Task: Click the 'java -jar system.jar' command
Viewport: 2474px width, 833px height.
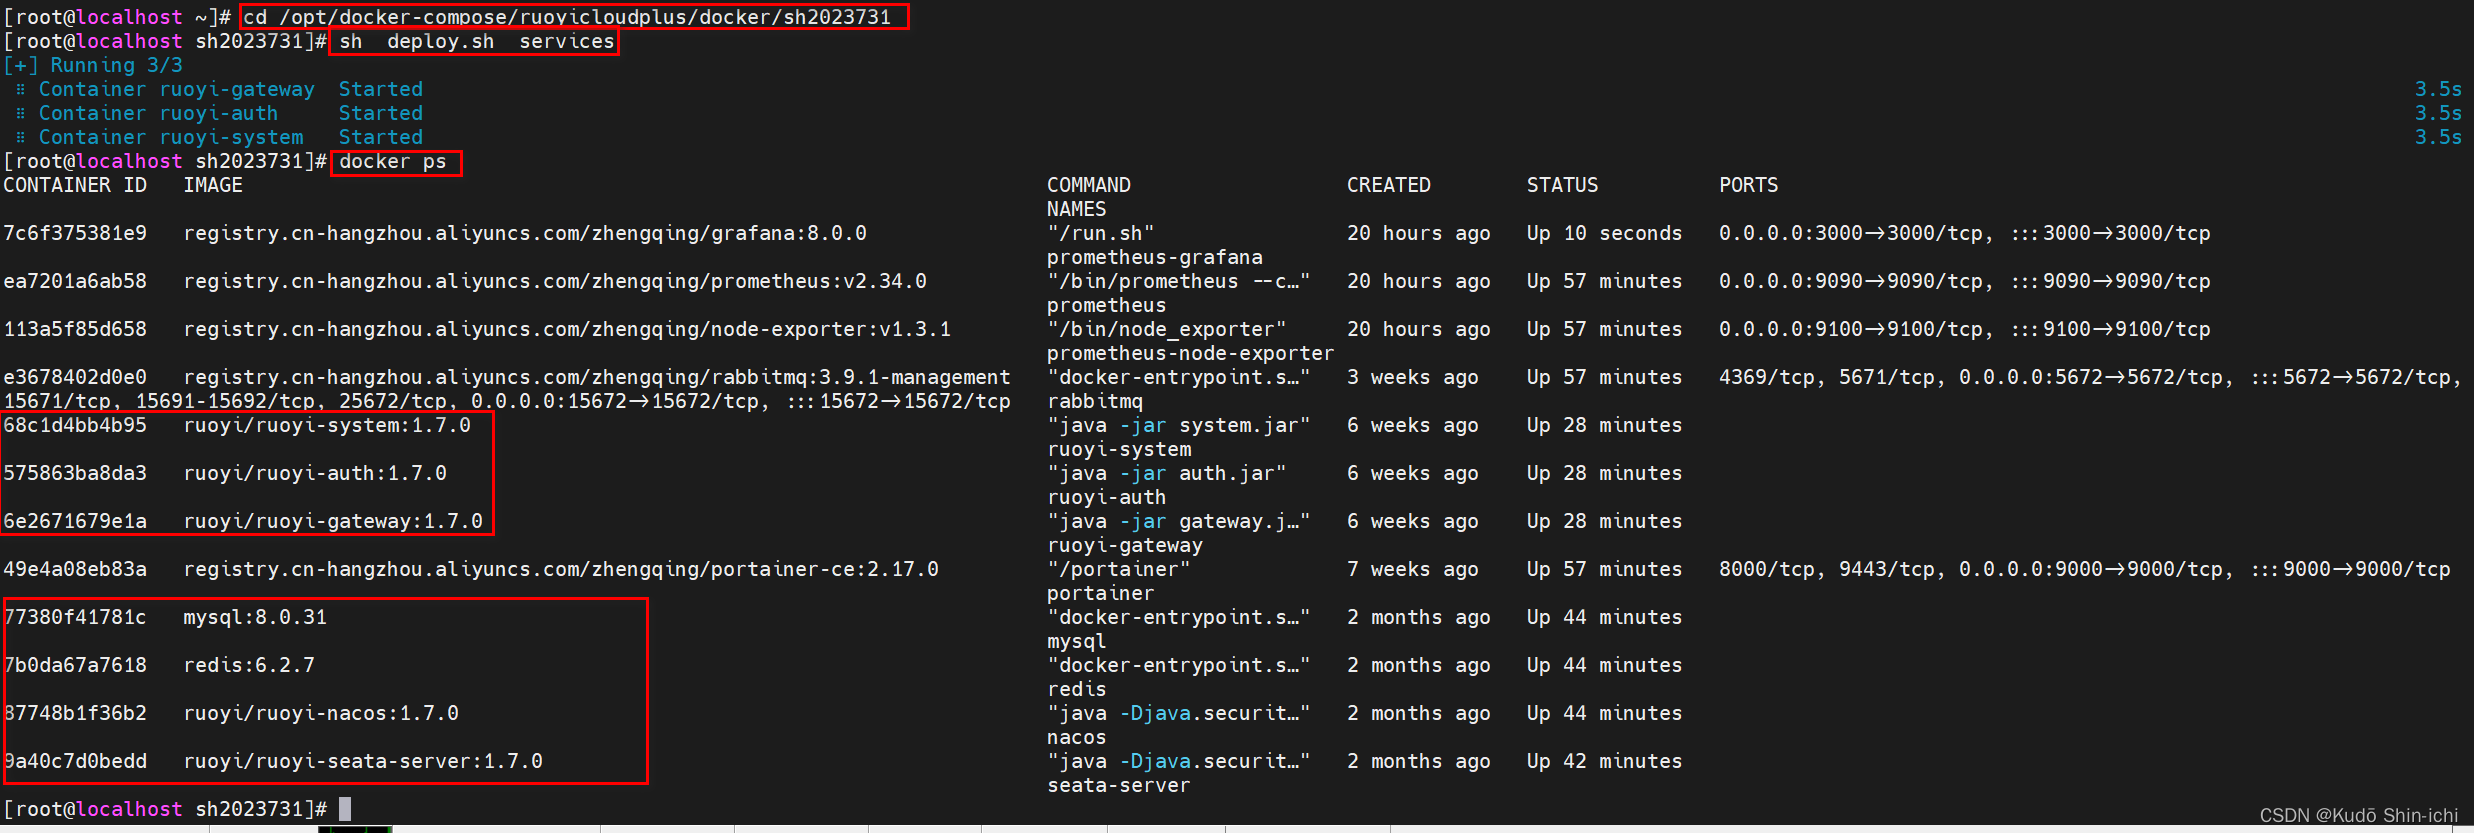Action: (1179, 425)
